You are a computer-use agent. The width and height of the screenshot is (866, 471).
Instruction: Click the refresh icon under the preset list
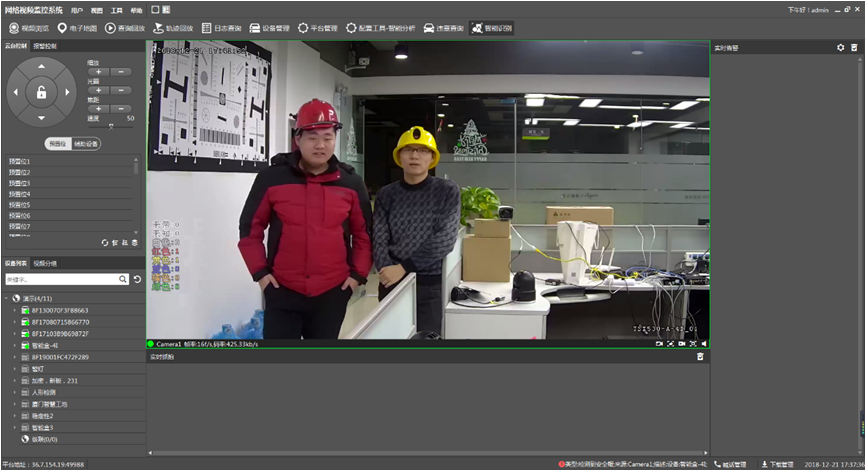click(x=105, y=243)
